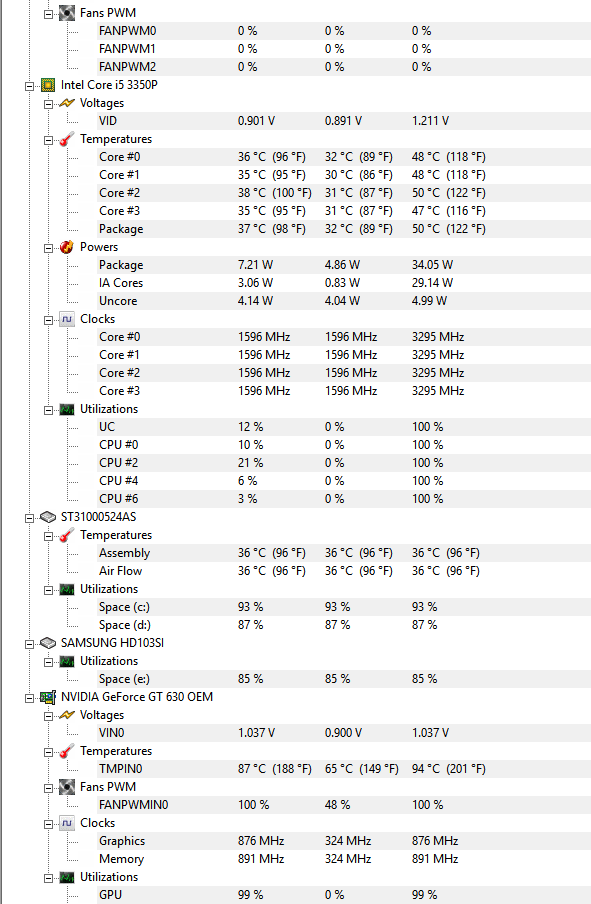Click the CPU Utilizations graph icon
The width and height of the screenshot is (591, 904).
(x=67, y=409)
